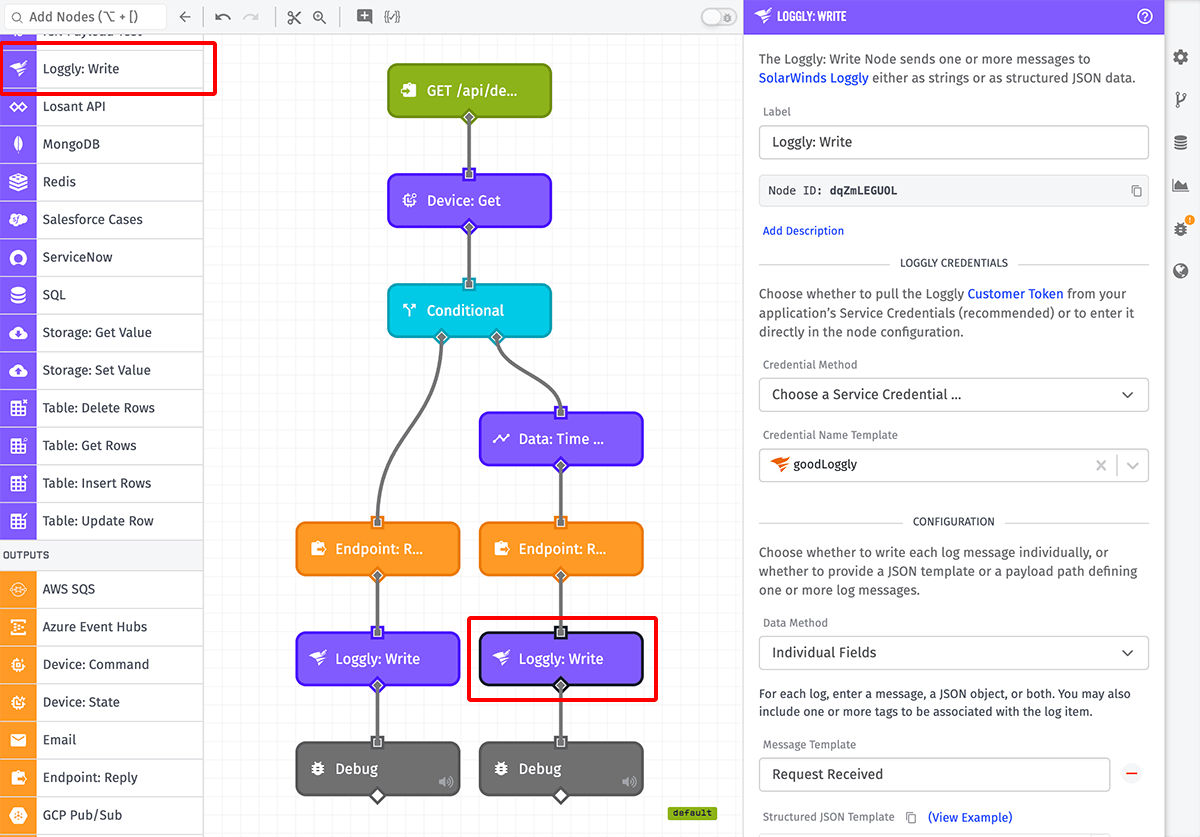1200x837 pixels.
Task: Open the debug bug icon tab
Action: pos(1181,228)
